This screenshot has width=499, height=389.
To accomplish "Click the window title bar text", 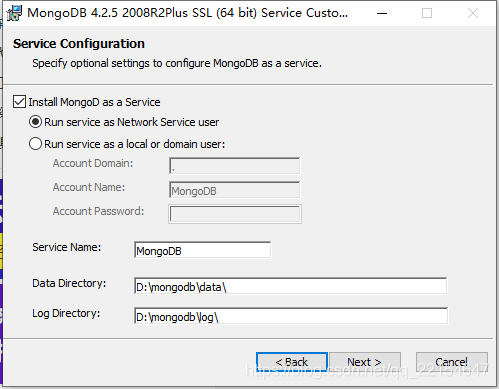I will 188,13.
